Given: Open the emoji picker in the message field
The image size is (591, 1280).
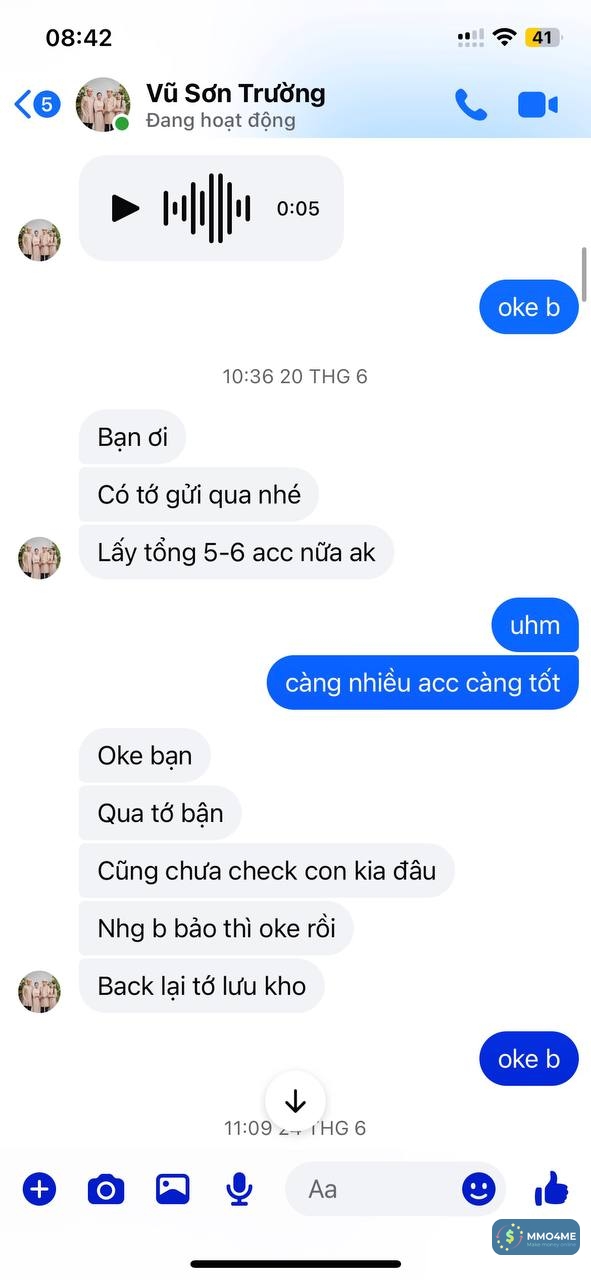Looking at the screenshot, I should pos(479,1189).
